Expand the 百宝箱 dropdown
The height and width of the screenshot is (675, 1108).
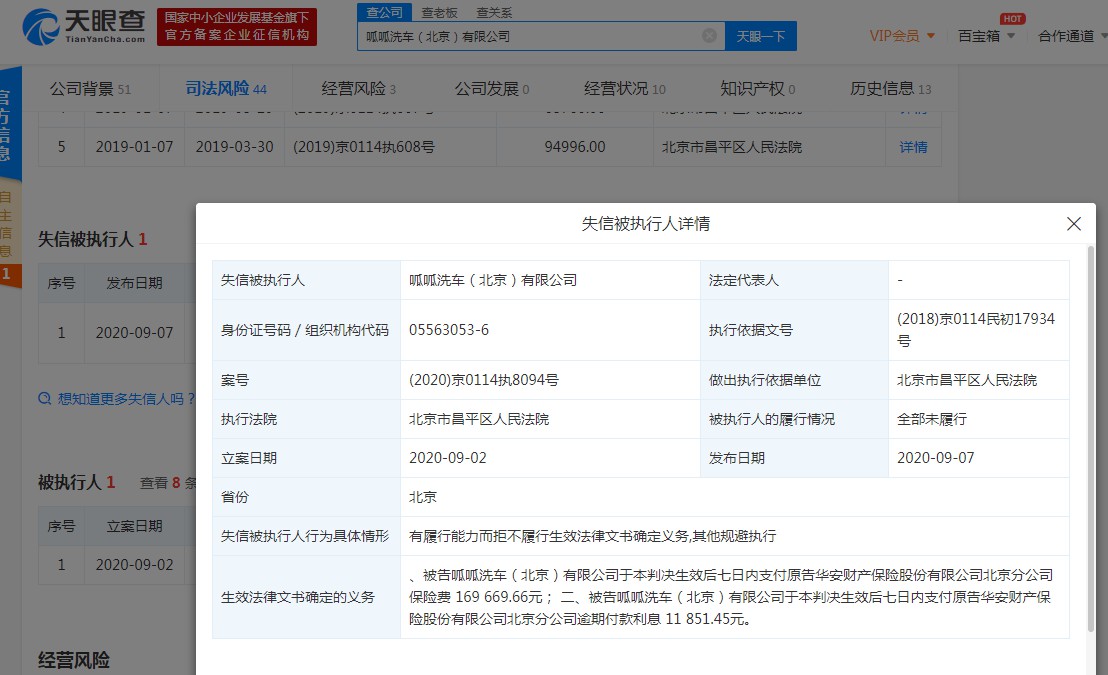(x=986, y=36)
